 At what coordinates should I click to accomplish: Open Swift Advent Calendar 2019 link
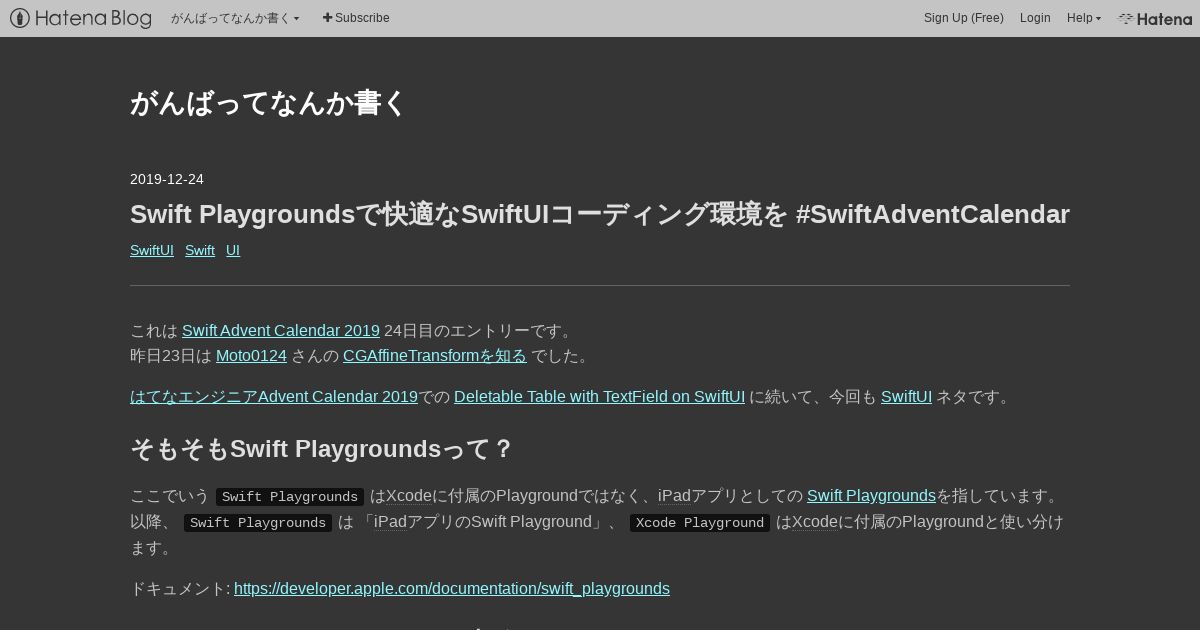tap(281, 330)
